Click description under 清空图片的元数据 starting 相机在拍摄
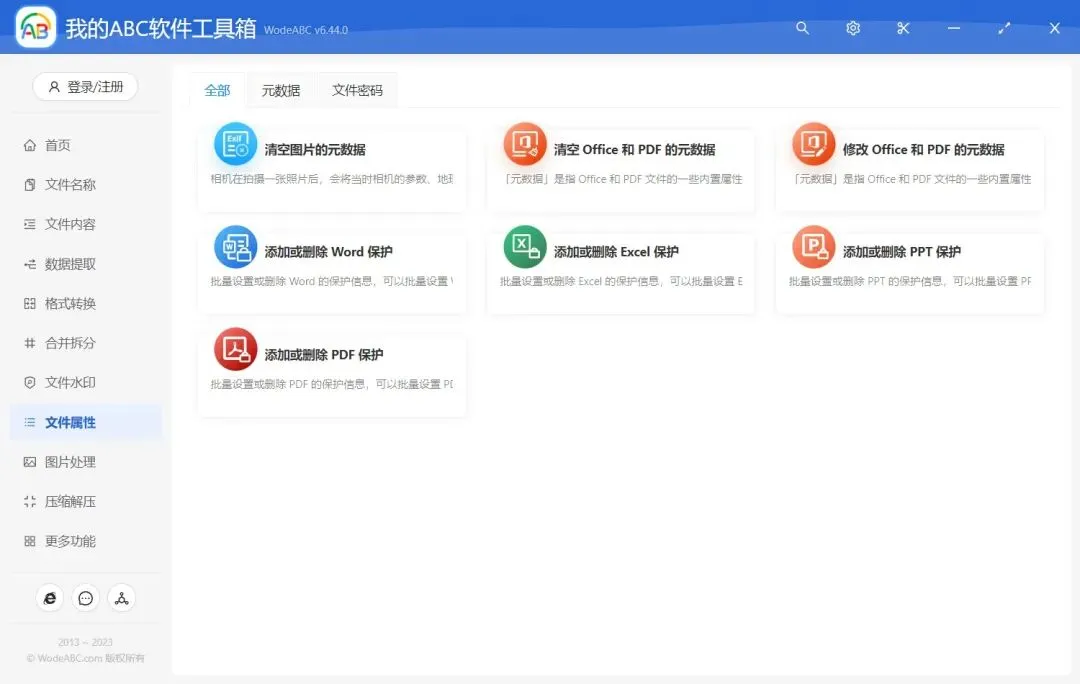 click(332, 179)
